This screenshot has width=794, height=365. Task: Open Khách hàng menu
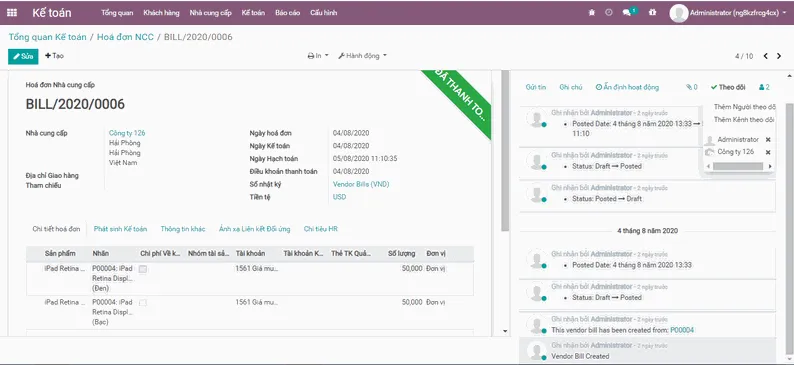[x=161, y=13]
